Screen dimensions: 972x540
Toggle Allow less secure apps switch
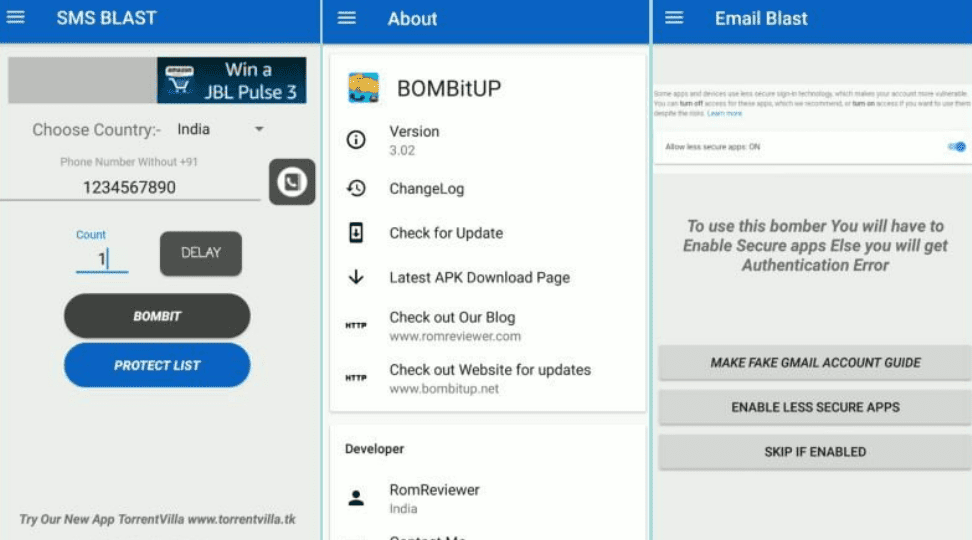tap(957, 147)
